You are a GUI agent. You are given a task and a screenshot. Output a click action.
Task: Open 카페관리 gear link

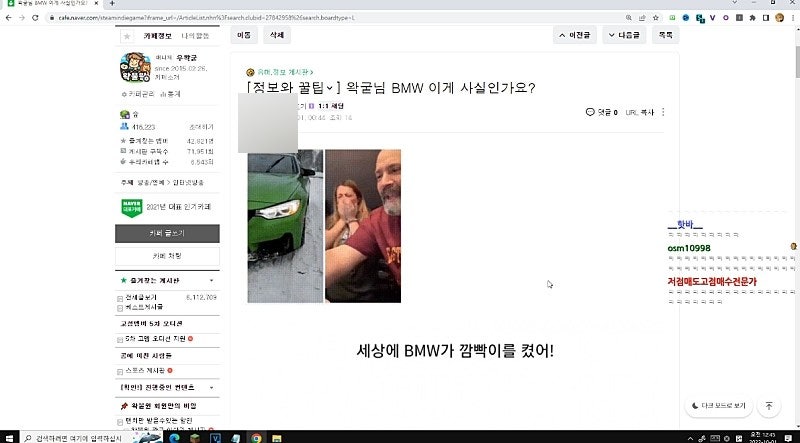click(x=138, y=94)
